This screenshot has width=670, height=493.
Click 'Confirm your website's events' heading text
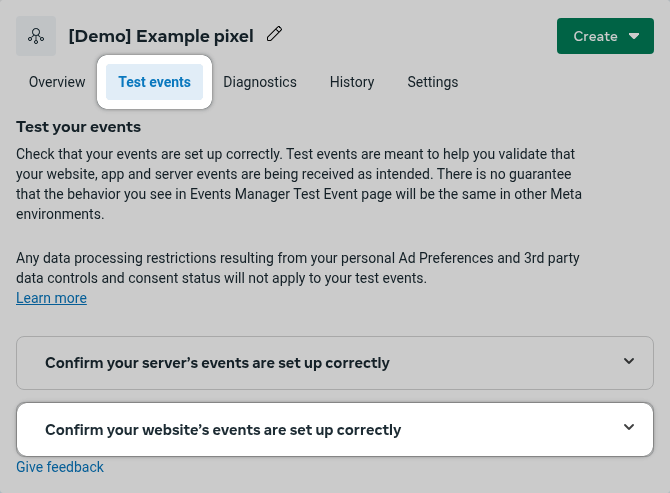(223, 430)
